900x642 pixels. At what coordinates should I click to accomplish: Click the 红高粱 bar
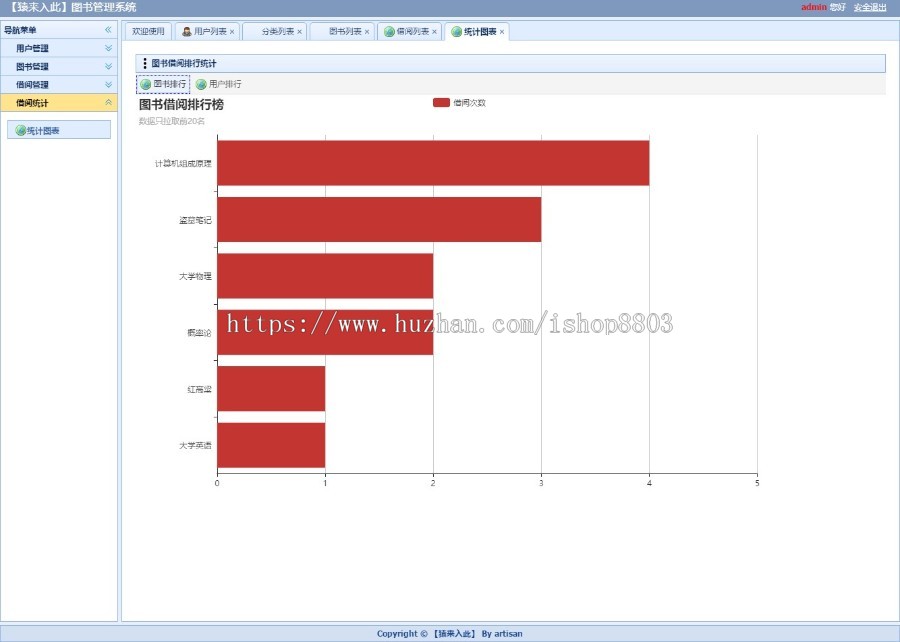pos(271,388)
